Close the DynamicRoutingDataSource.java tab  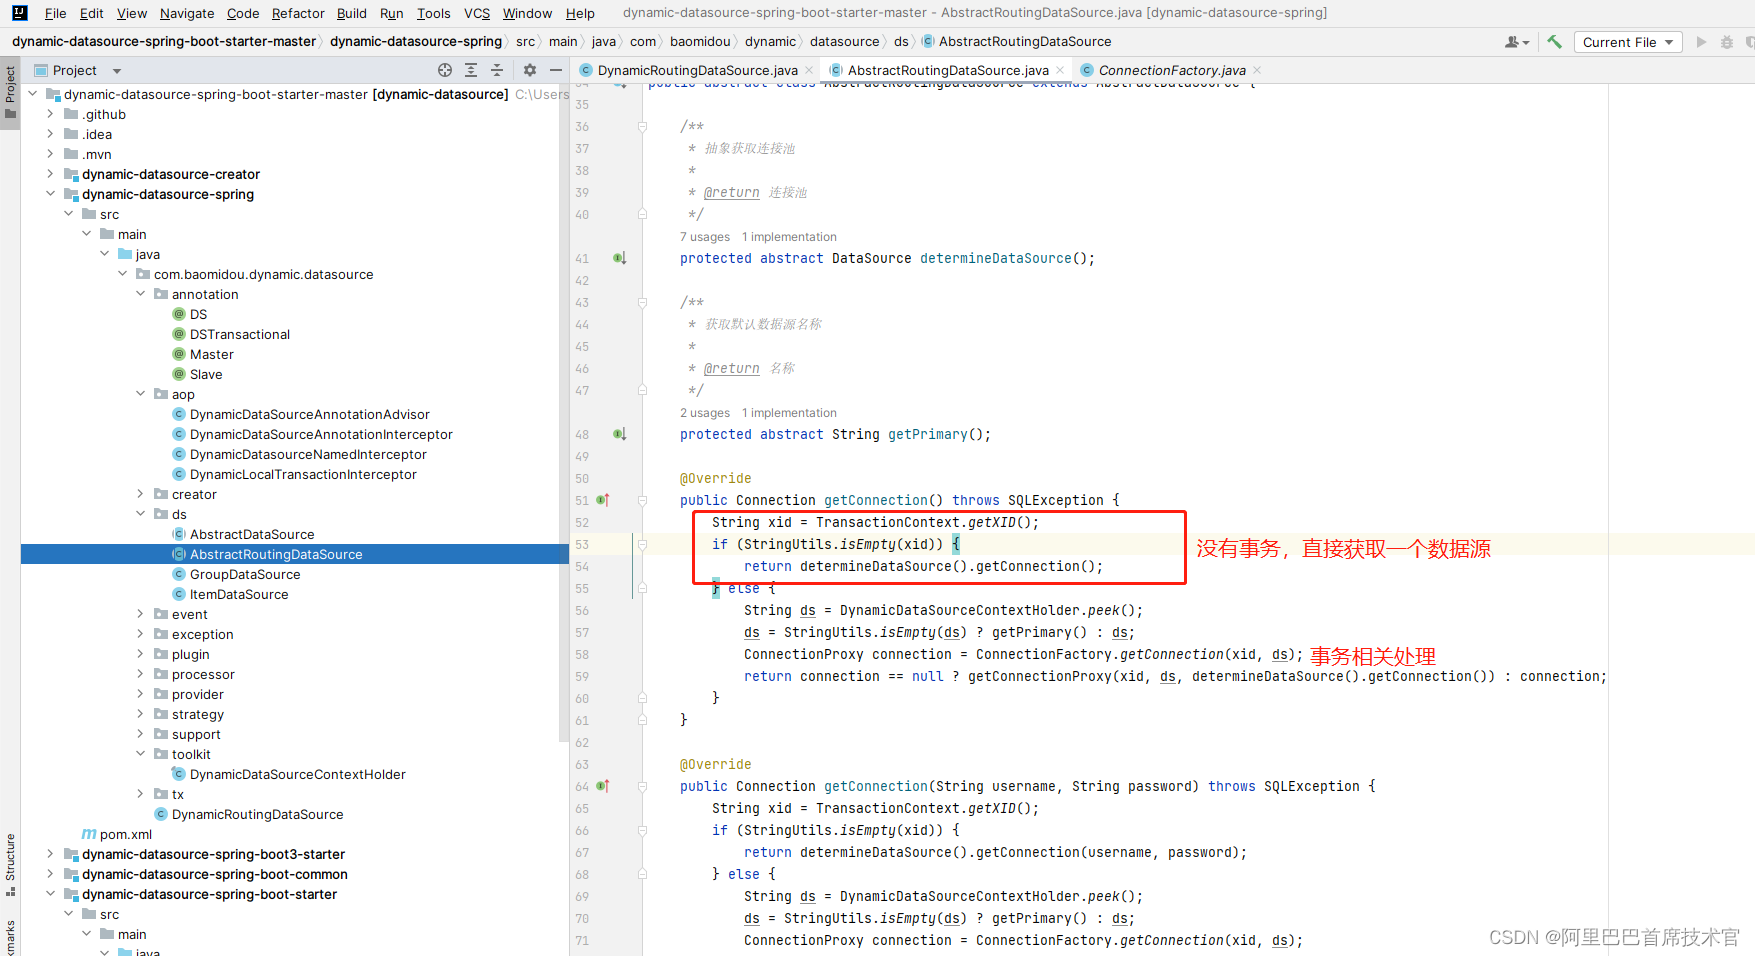809,70
